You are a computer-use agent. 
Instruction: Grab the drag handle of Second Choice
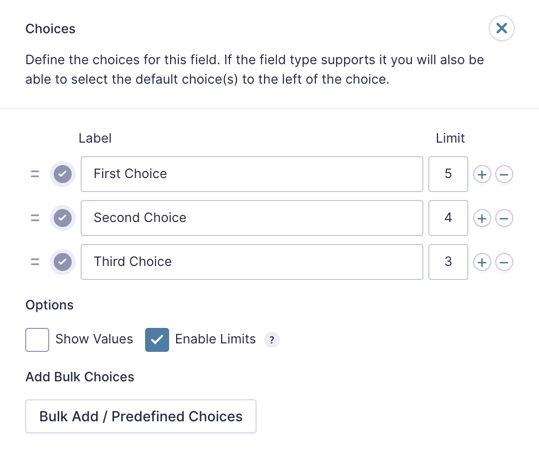[35, 218]
